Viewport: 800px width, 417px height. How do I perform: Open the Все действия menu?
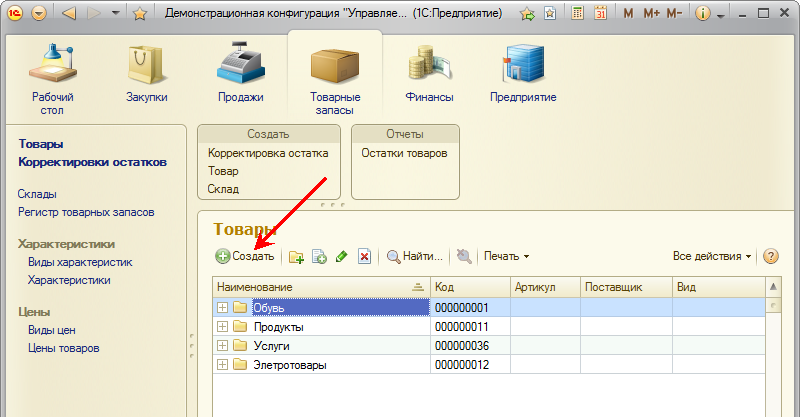712,257
